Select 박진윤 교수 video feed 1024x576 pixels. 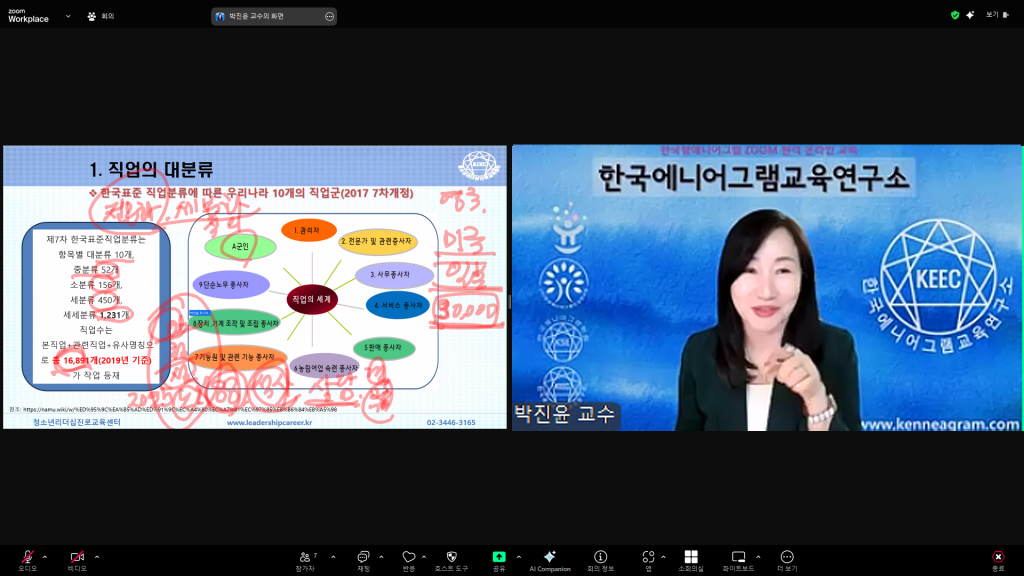click(767, 287)
